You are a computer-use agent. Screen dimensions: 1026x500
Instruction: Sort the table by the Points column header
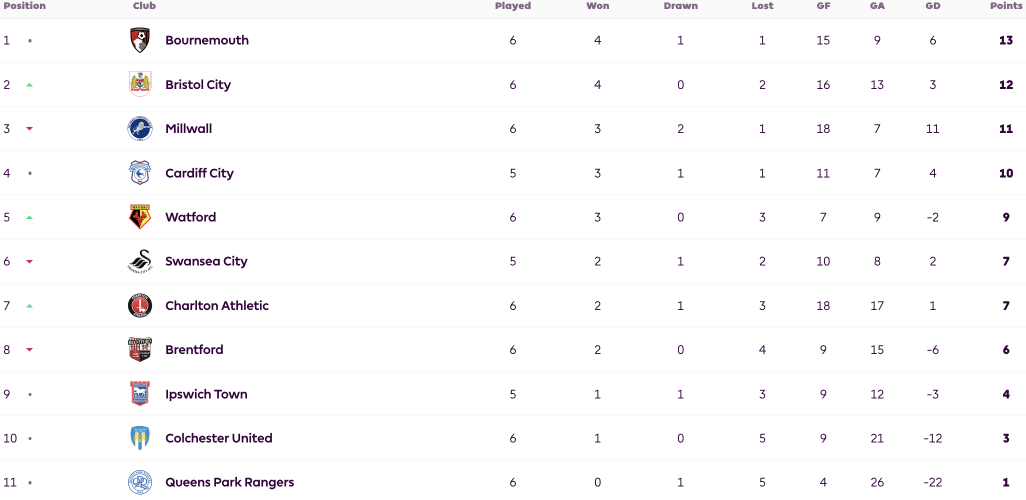point(1007,6)
